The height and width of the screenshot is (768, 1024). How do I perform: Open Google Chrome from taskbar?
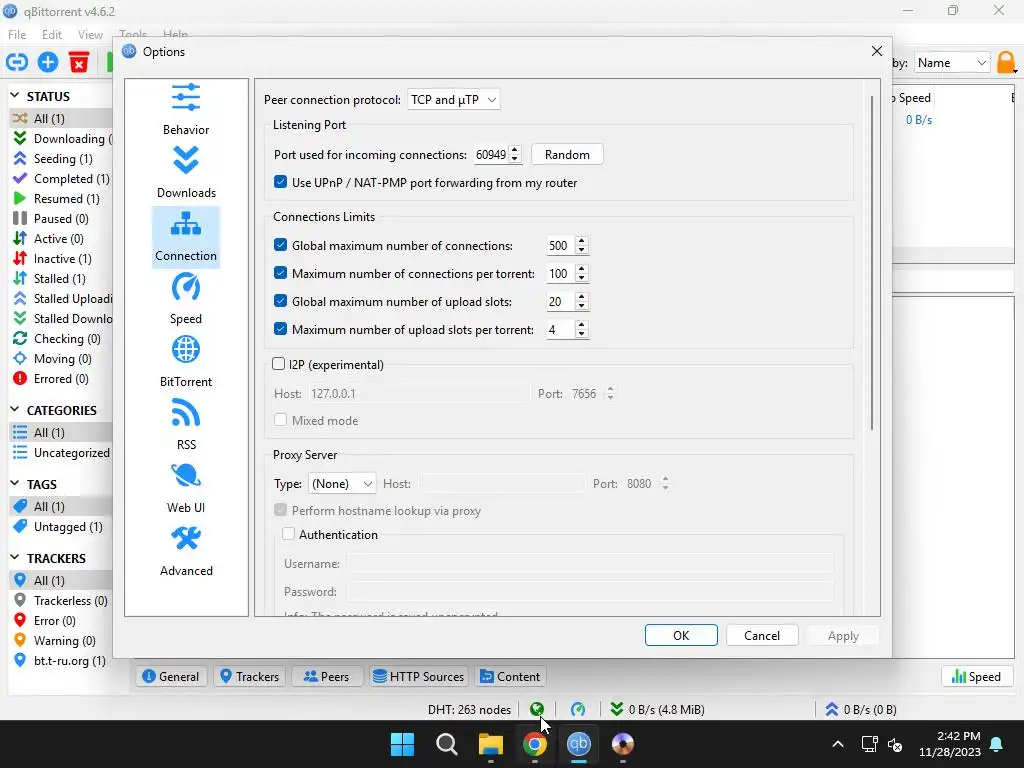(x=534, y=744)
